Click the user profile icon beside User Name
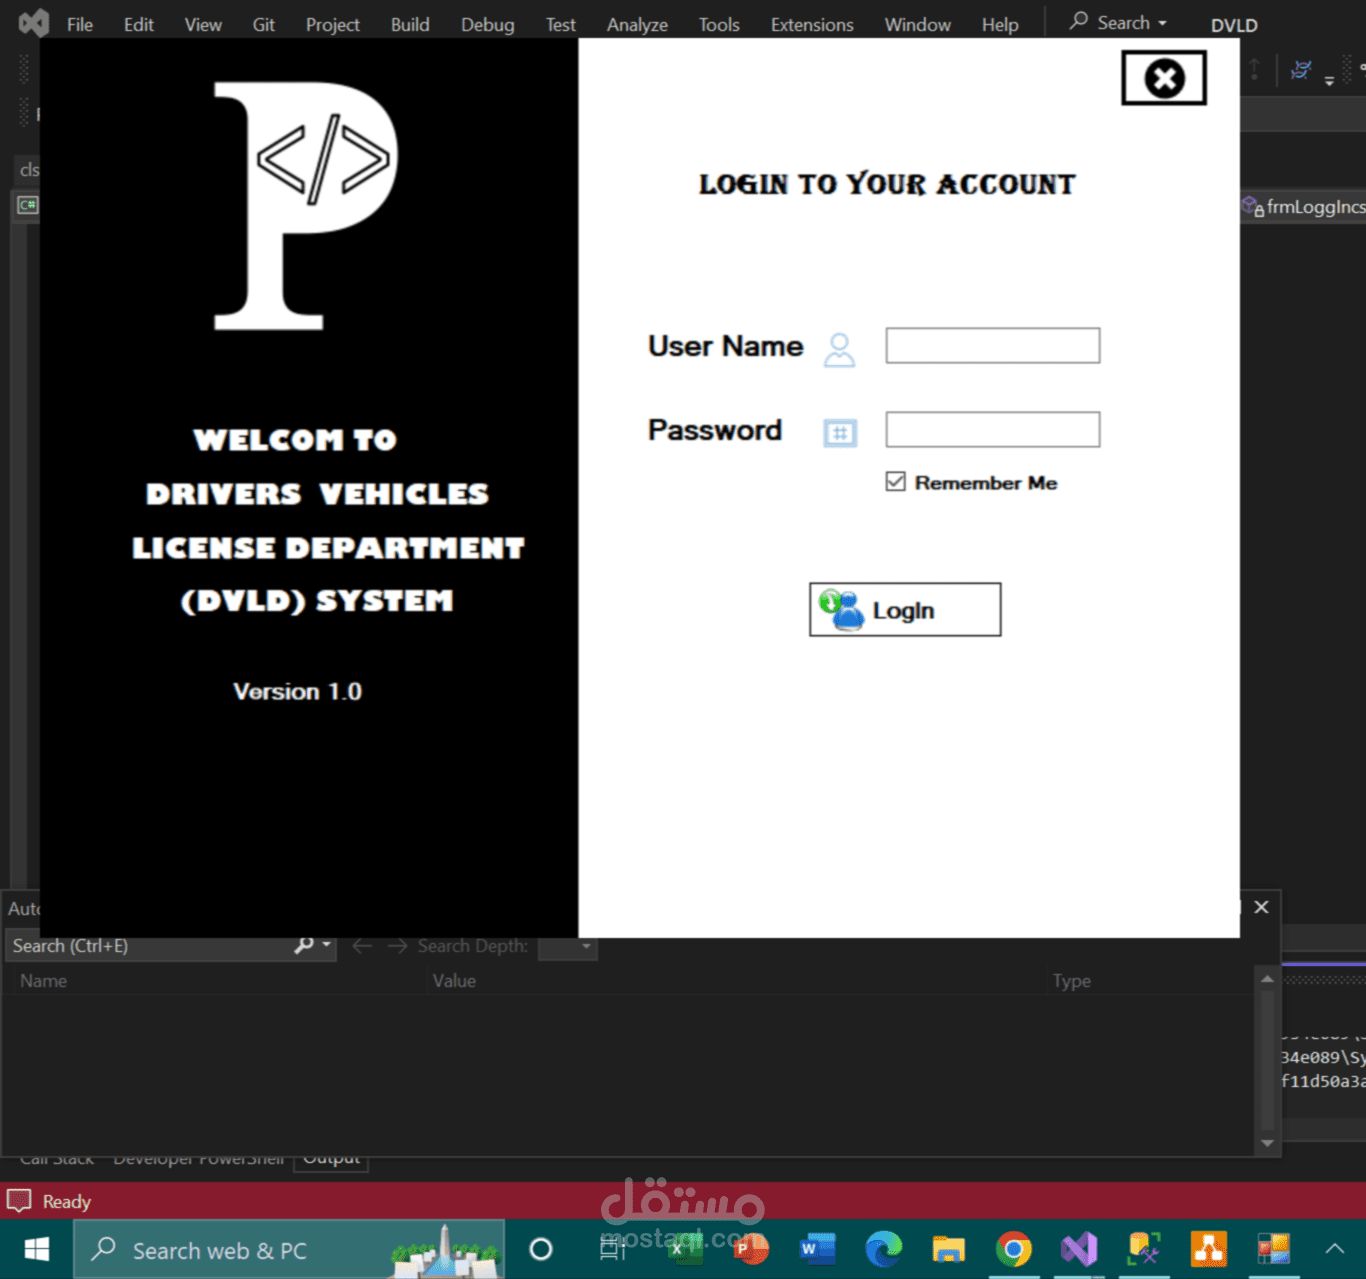 (839, 350)
